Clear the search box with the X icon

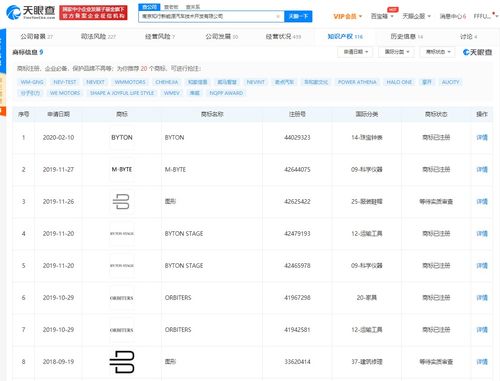[278, 16]
